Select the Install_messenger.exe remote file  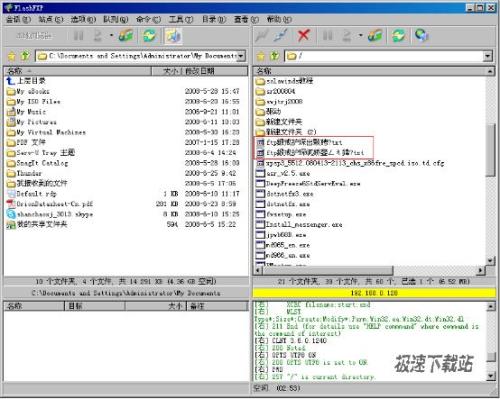coord(299,224)
